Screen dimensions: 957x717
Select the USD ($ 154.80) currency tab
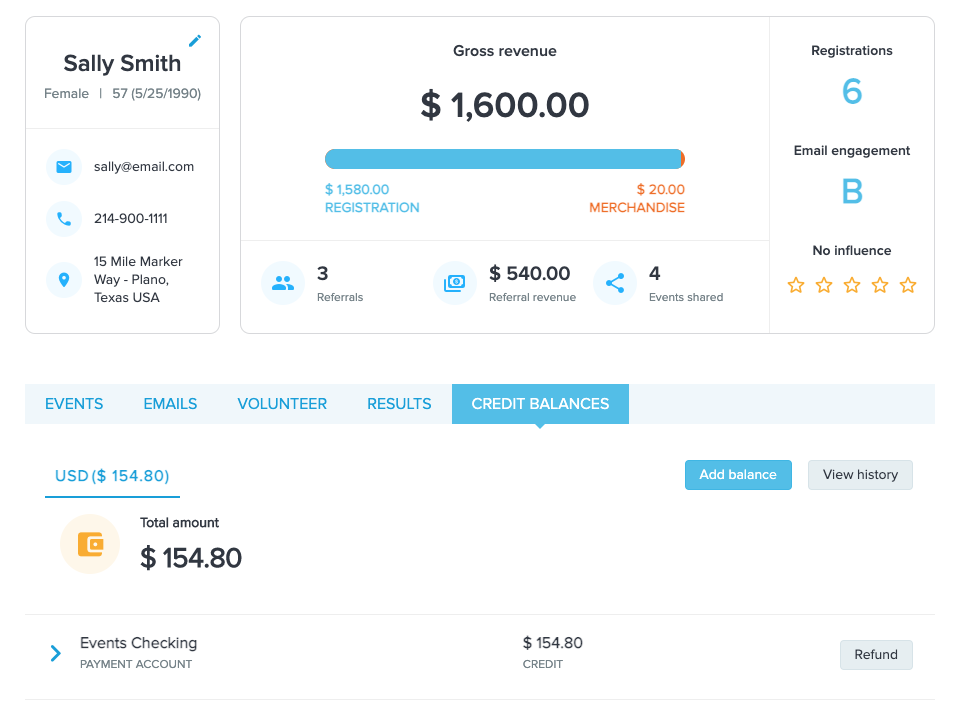point(112,476)
